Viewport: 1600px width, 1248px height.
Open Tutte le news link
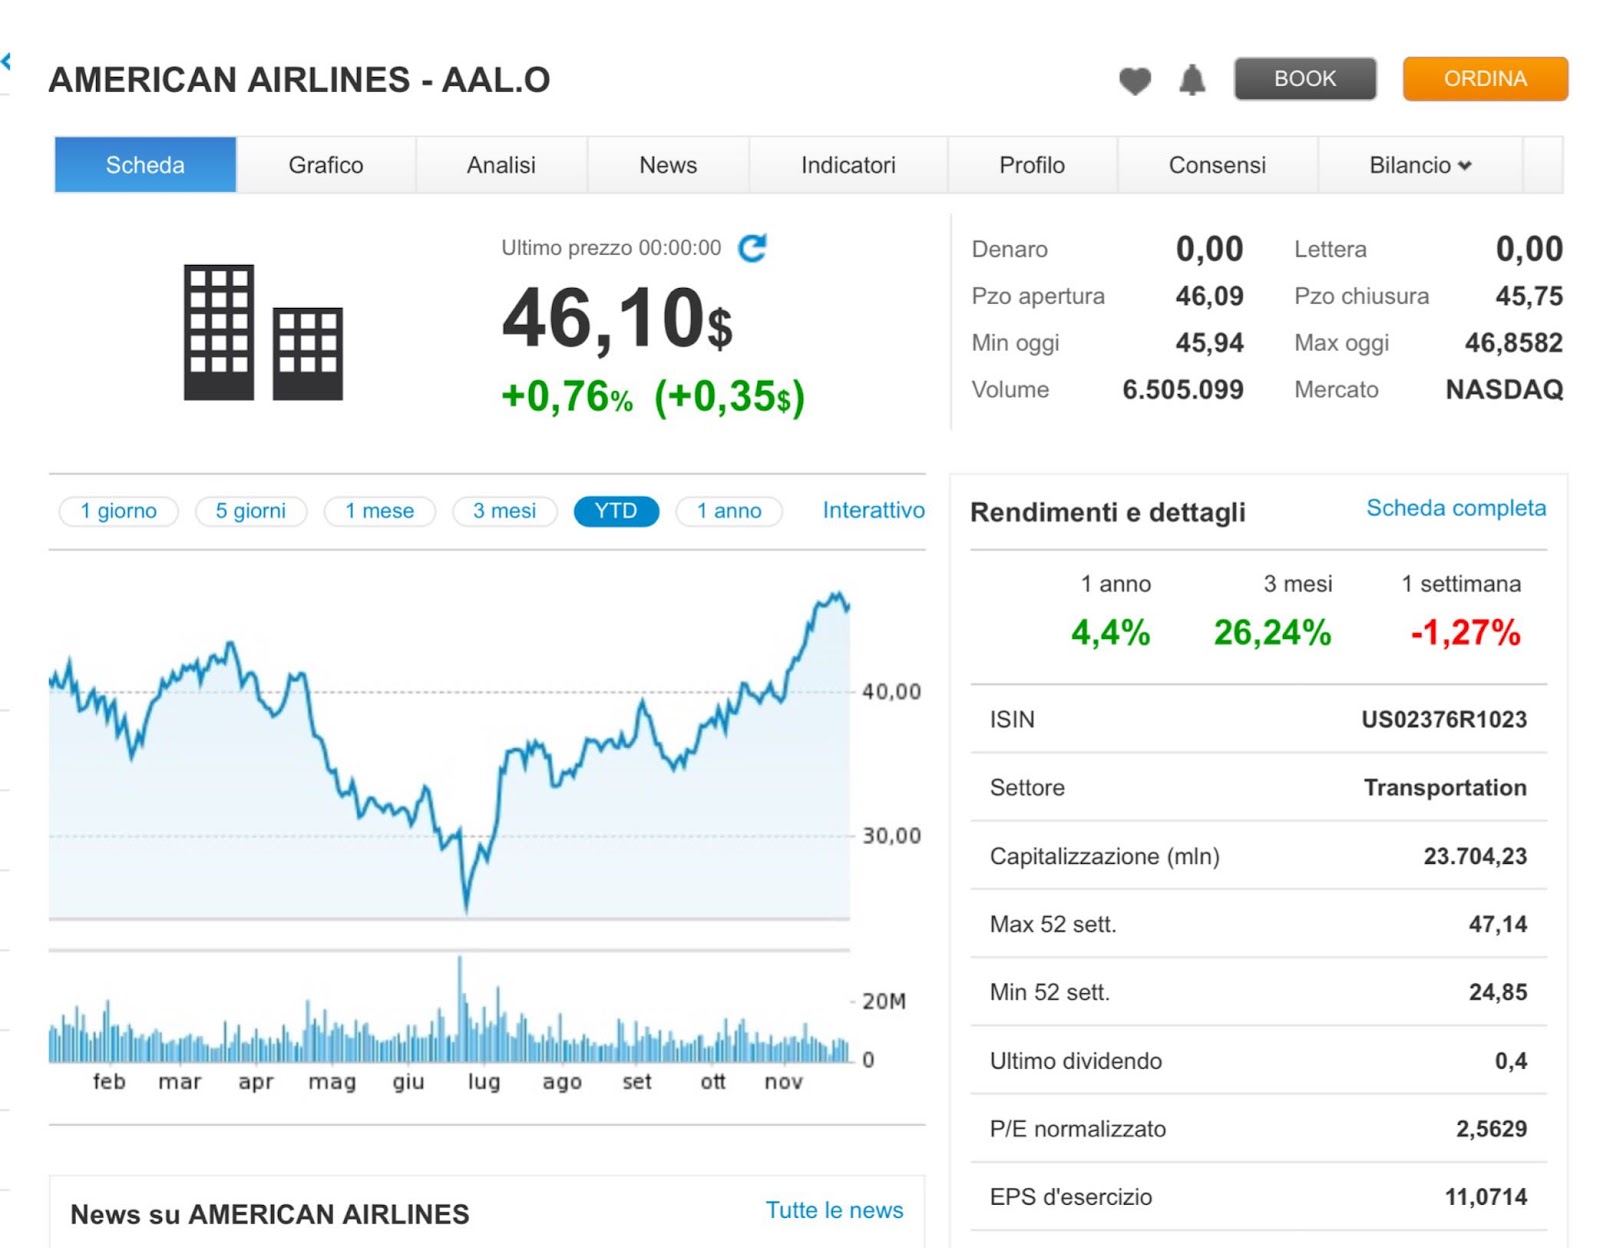(834, 1210)
